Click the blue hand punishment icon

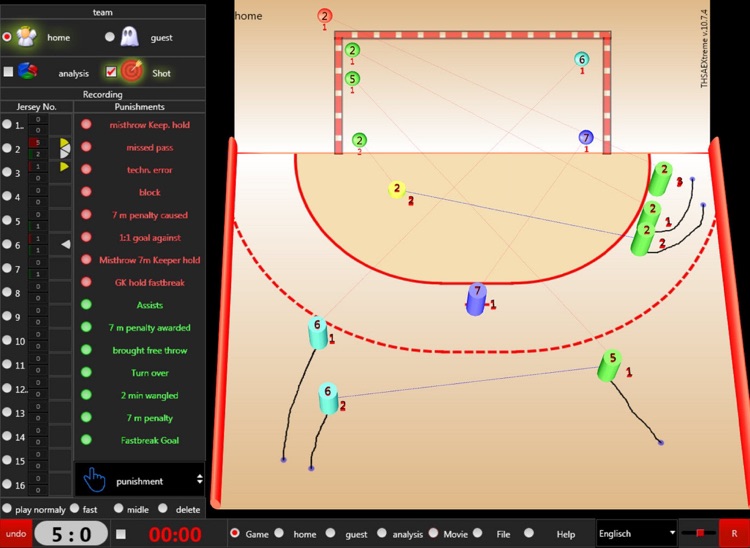pyautogui.click(x=95, y=481)
